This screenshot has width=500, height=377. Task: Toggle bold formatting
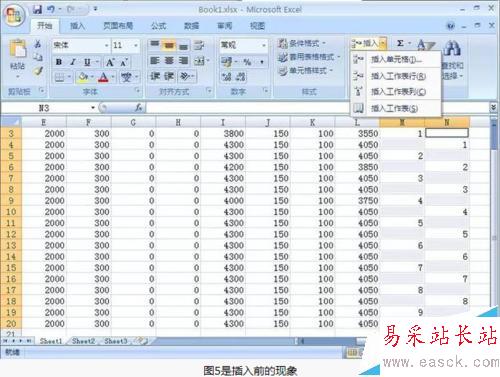coord(59,62)
